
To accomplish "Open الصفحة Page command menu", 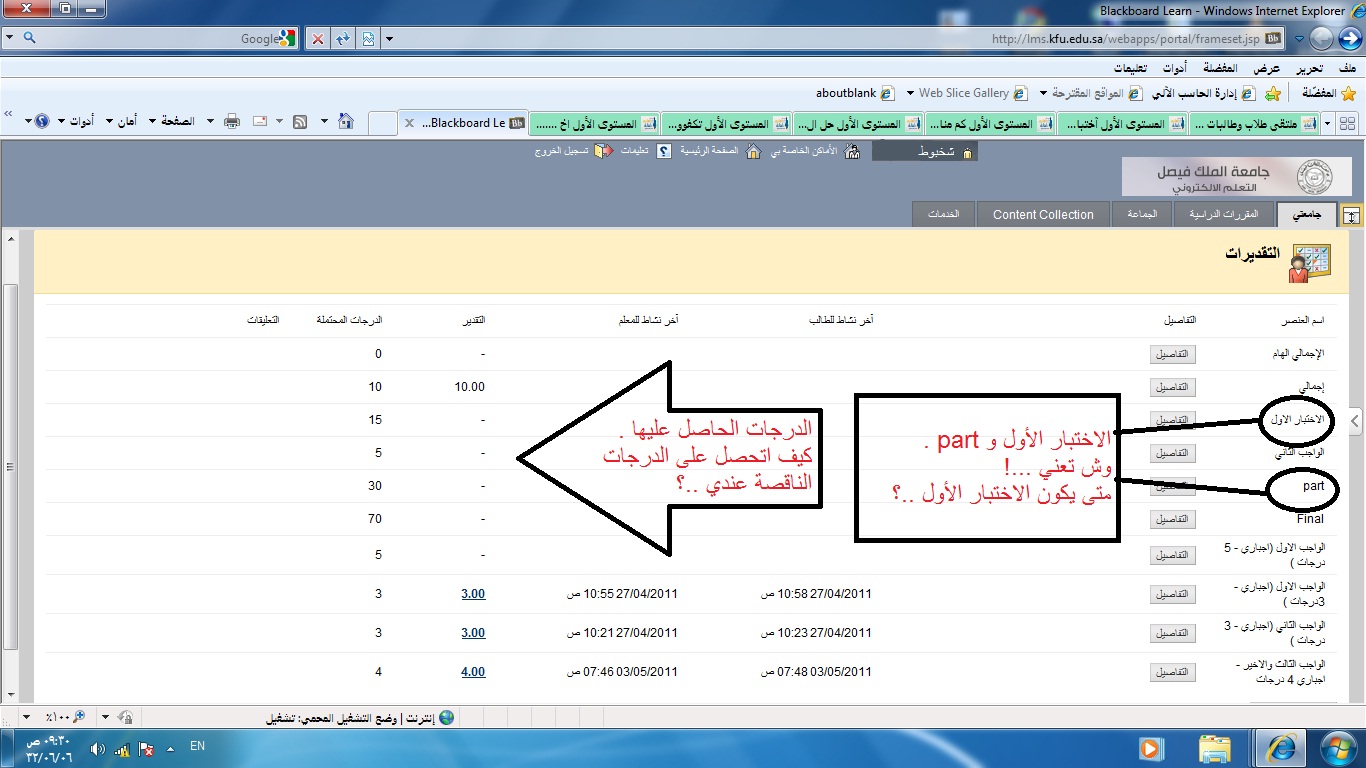I will point(171,121).
